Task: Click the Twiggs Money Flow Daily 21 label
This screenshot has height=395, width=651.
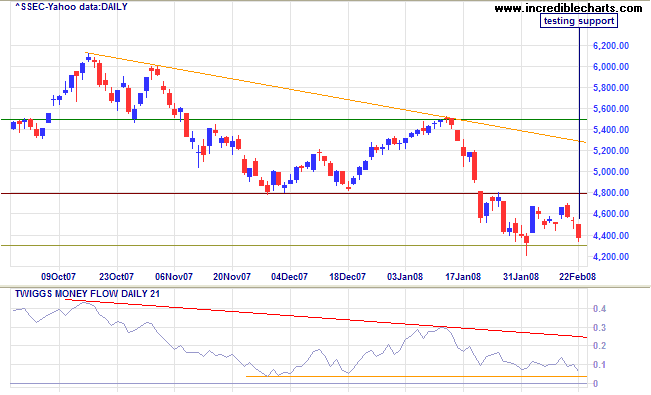Action: (87, 294)
